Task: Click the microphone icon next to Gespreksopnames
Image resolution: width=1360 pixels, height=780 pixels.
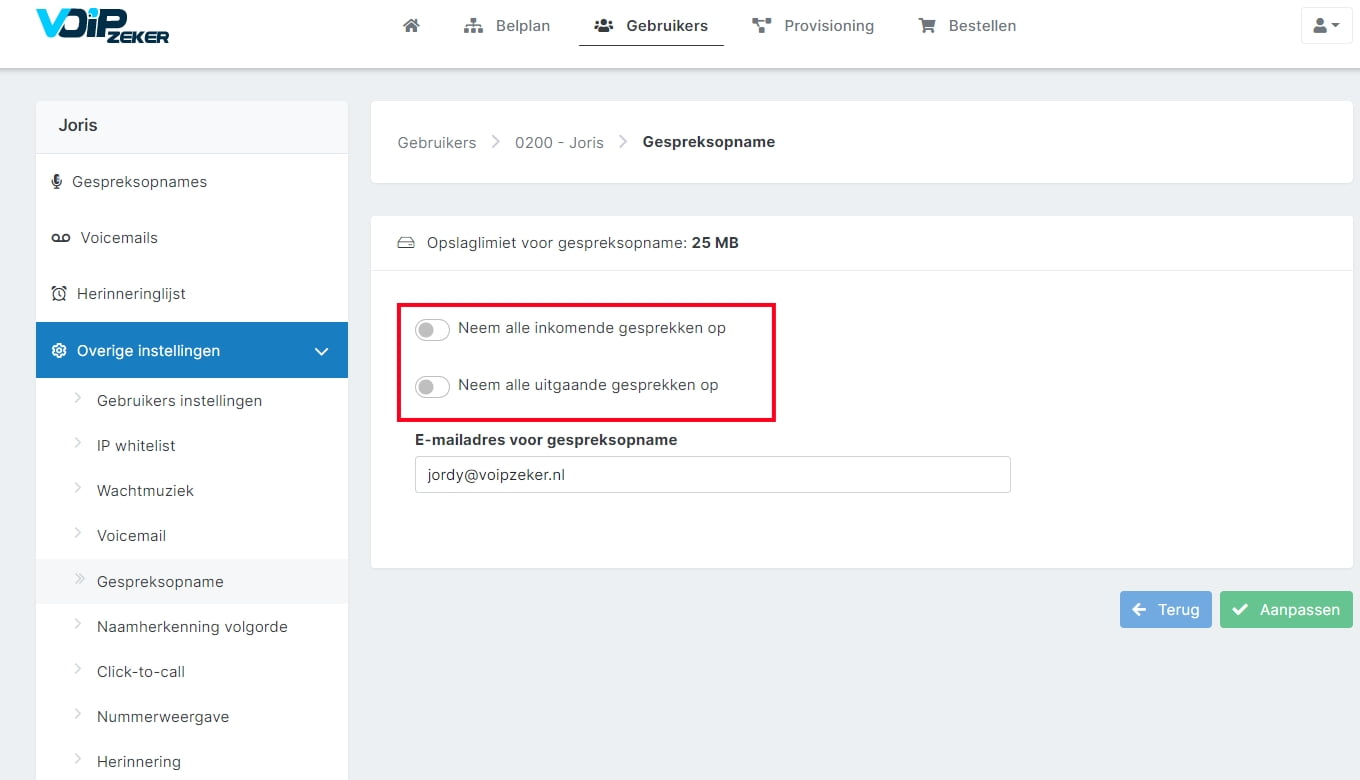Action: tap(57, 182)
